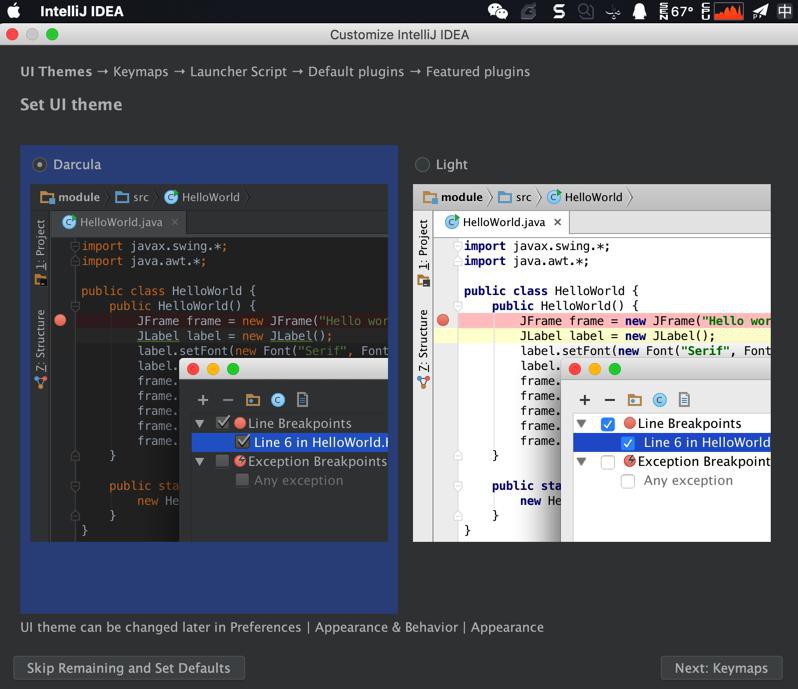Click the Project side tab in Light preview
Image resolution: width=798 pixels, height=689 pixels.
coord(423,251)
